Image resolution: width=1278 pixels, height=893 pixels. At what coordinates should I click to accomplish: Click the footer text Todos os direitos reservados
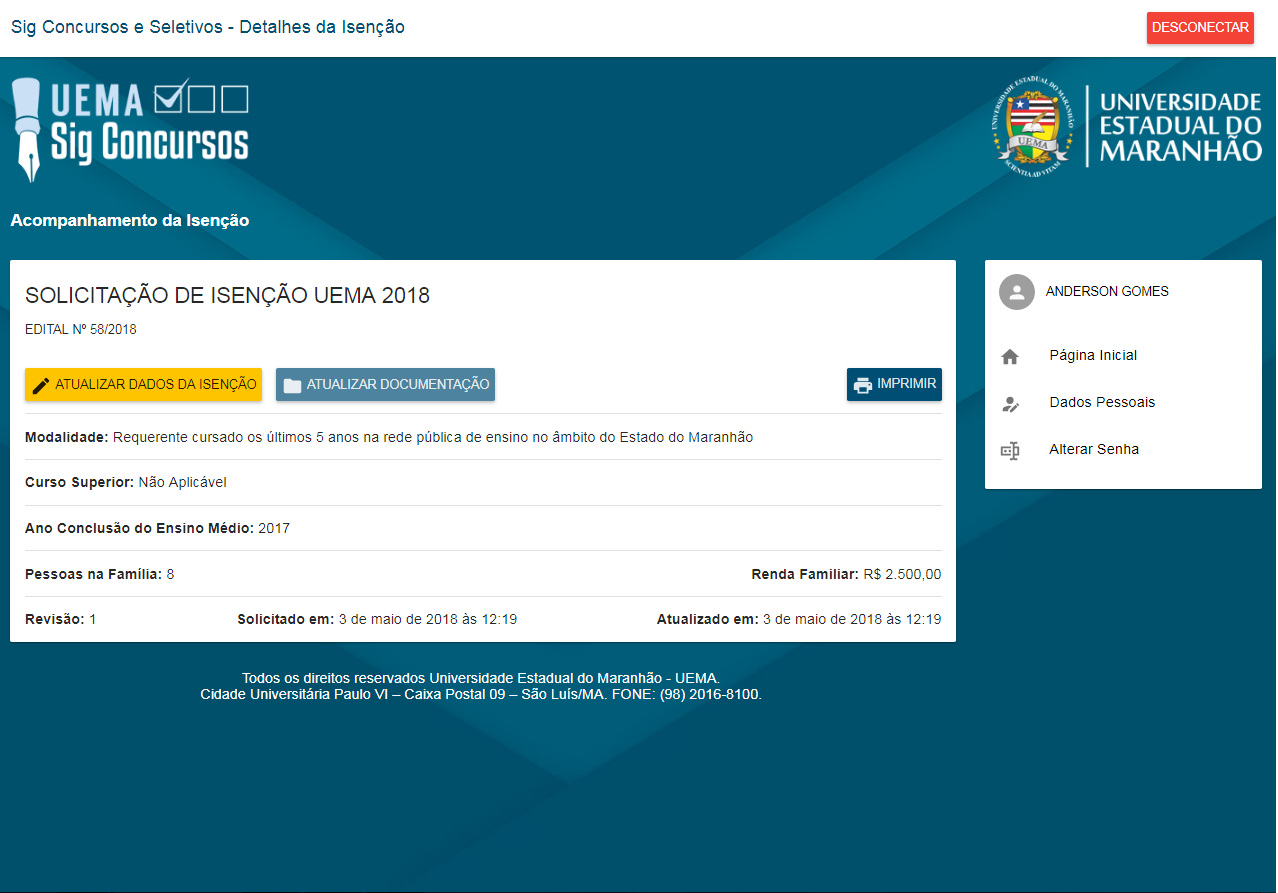(x=481, y=678)
